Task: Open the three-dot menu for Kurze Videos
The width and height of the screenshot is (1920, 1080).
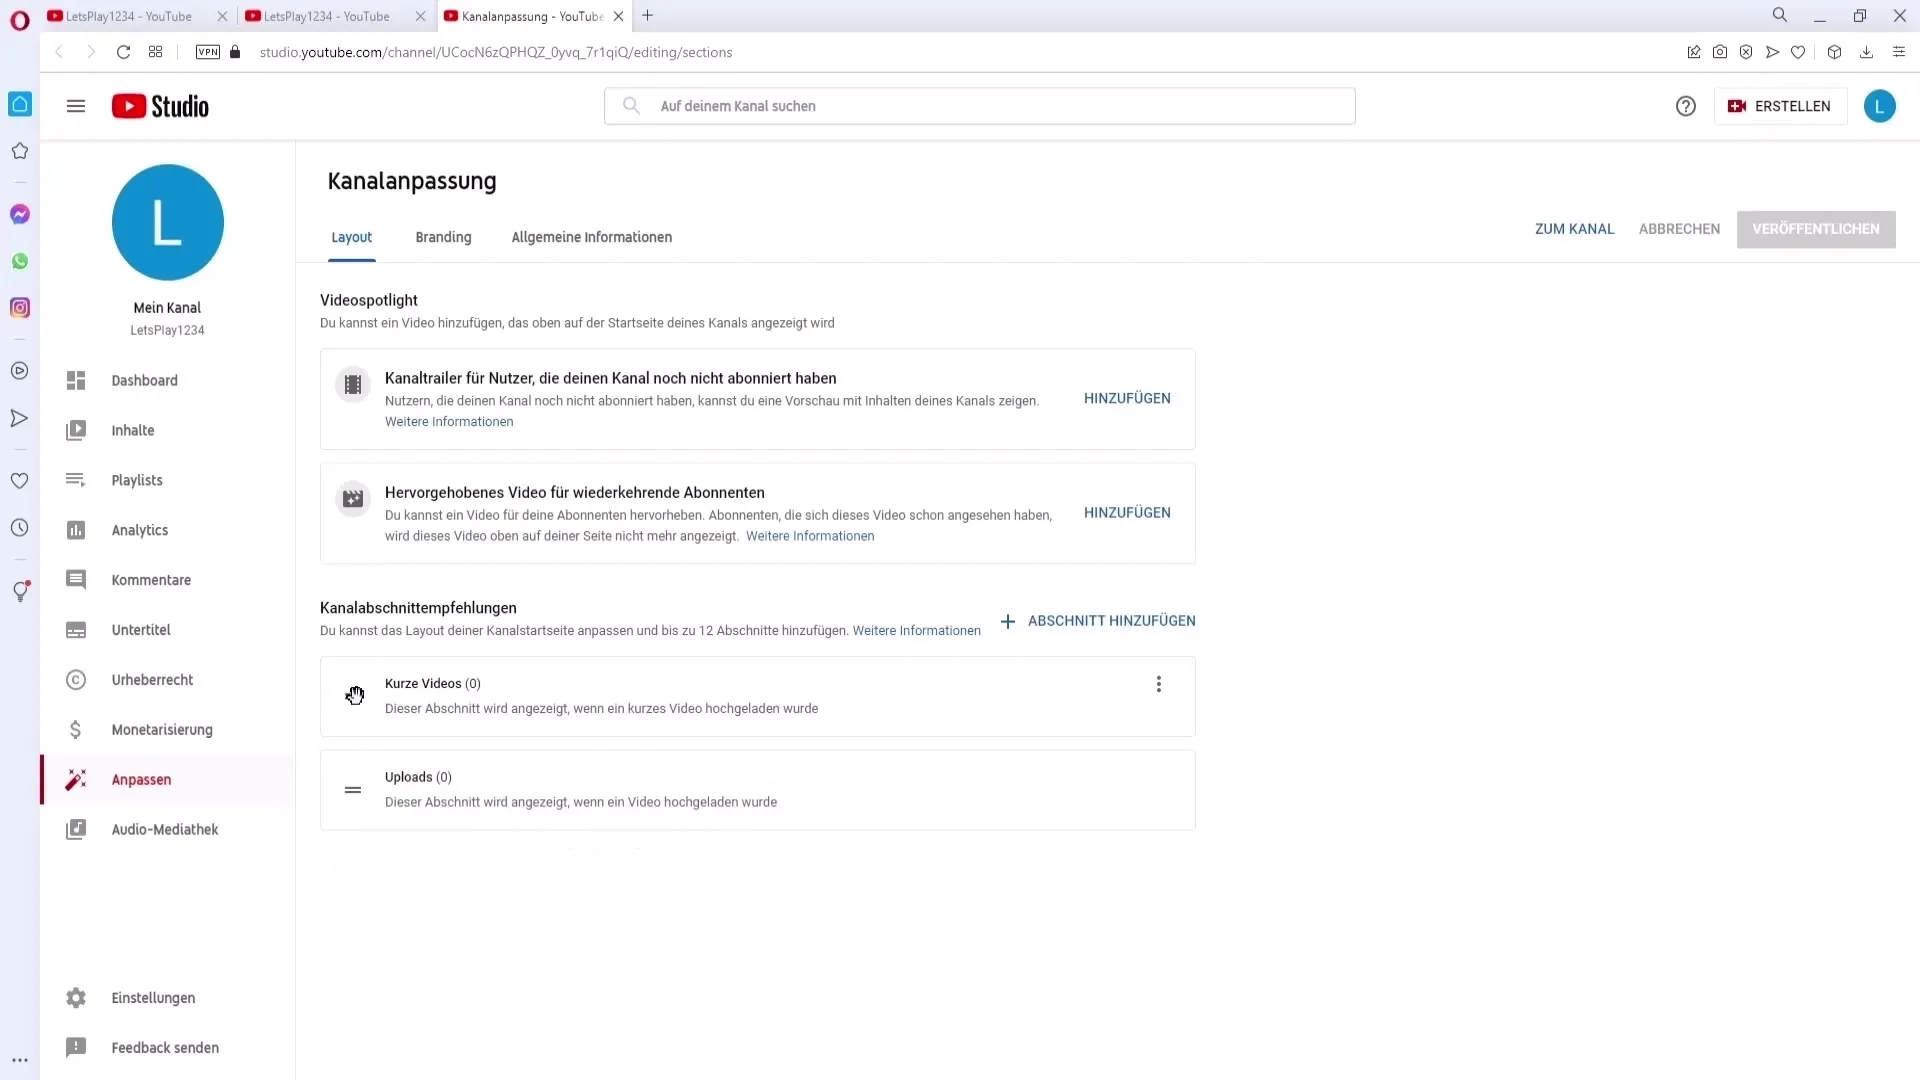Action: click(x=1159, y=684)
